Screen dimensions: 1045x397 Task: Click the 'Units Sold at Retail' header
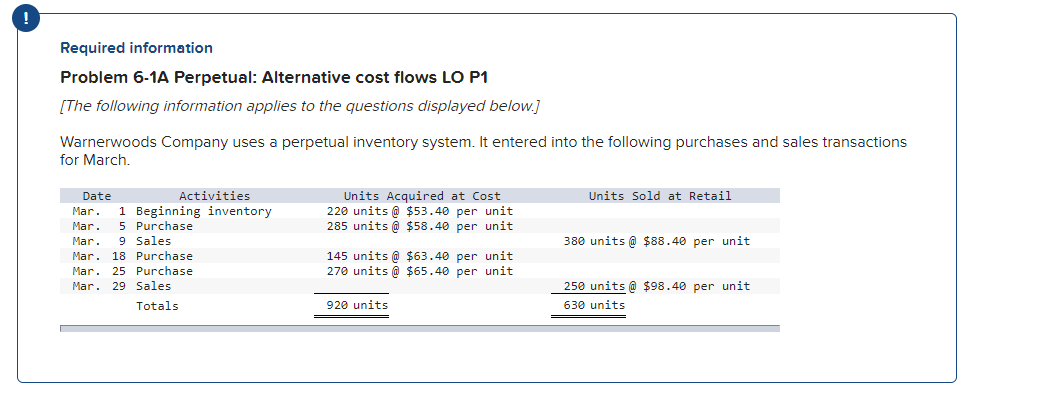[x=660, y=196]
